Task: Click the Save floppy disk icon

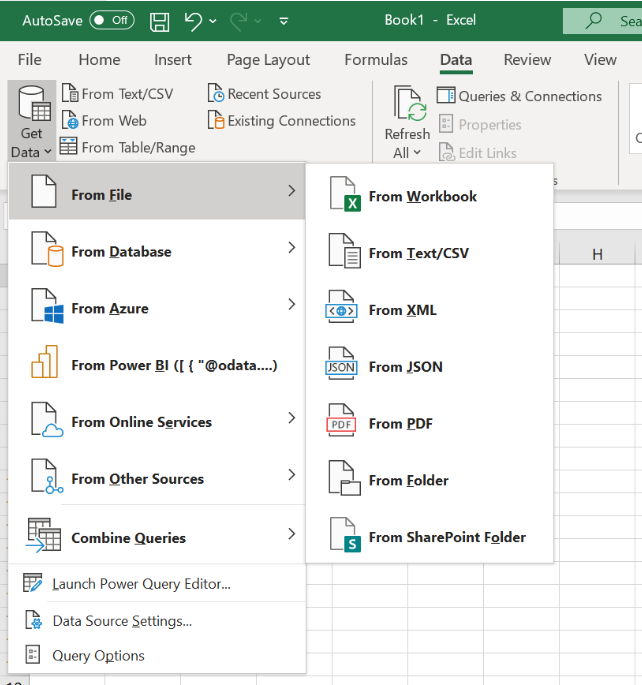Action: pos(159,21)
